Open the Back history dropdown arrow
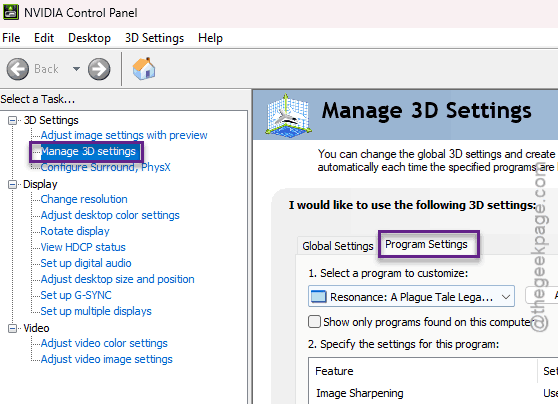The width and height of the screenshot is (558, 404). pyautogui.click(x=76, y=69)
